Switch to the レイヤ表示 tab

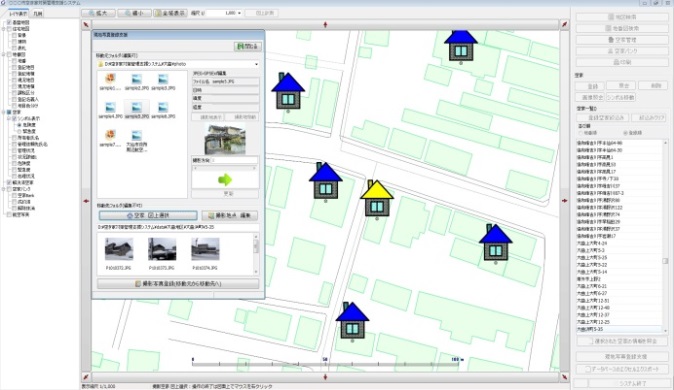(x=18, y=13)
